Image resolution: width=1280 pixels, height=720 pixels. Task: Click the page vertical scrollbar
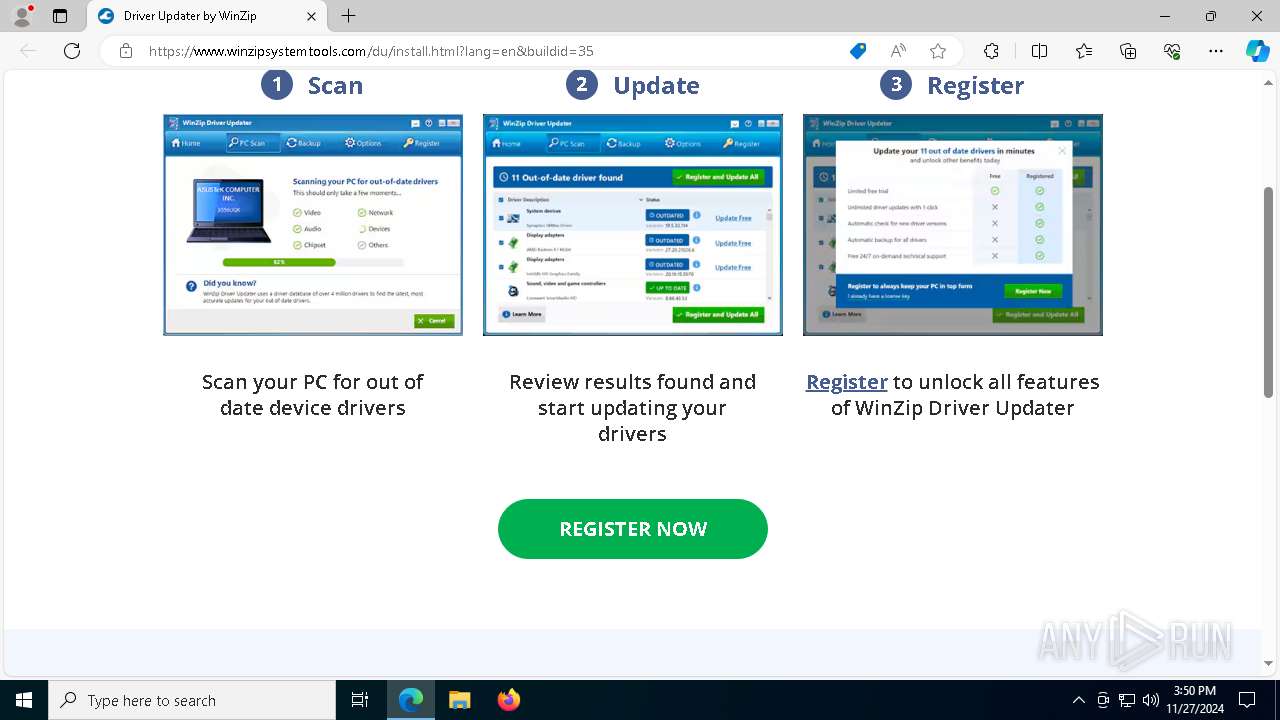pos(1269,292)
